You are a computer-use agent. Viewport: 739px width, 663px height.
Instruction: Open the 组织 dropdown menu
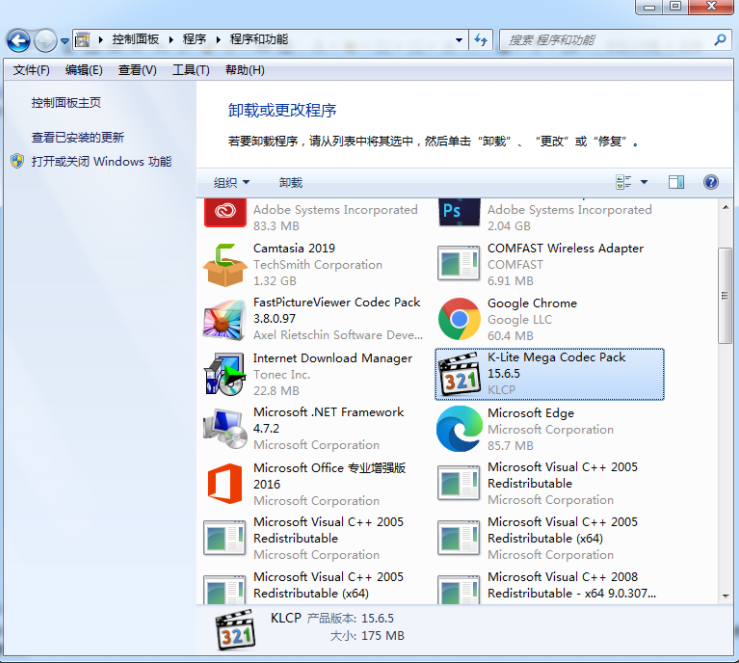click(x=231, y=183)
